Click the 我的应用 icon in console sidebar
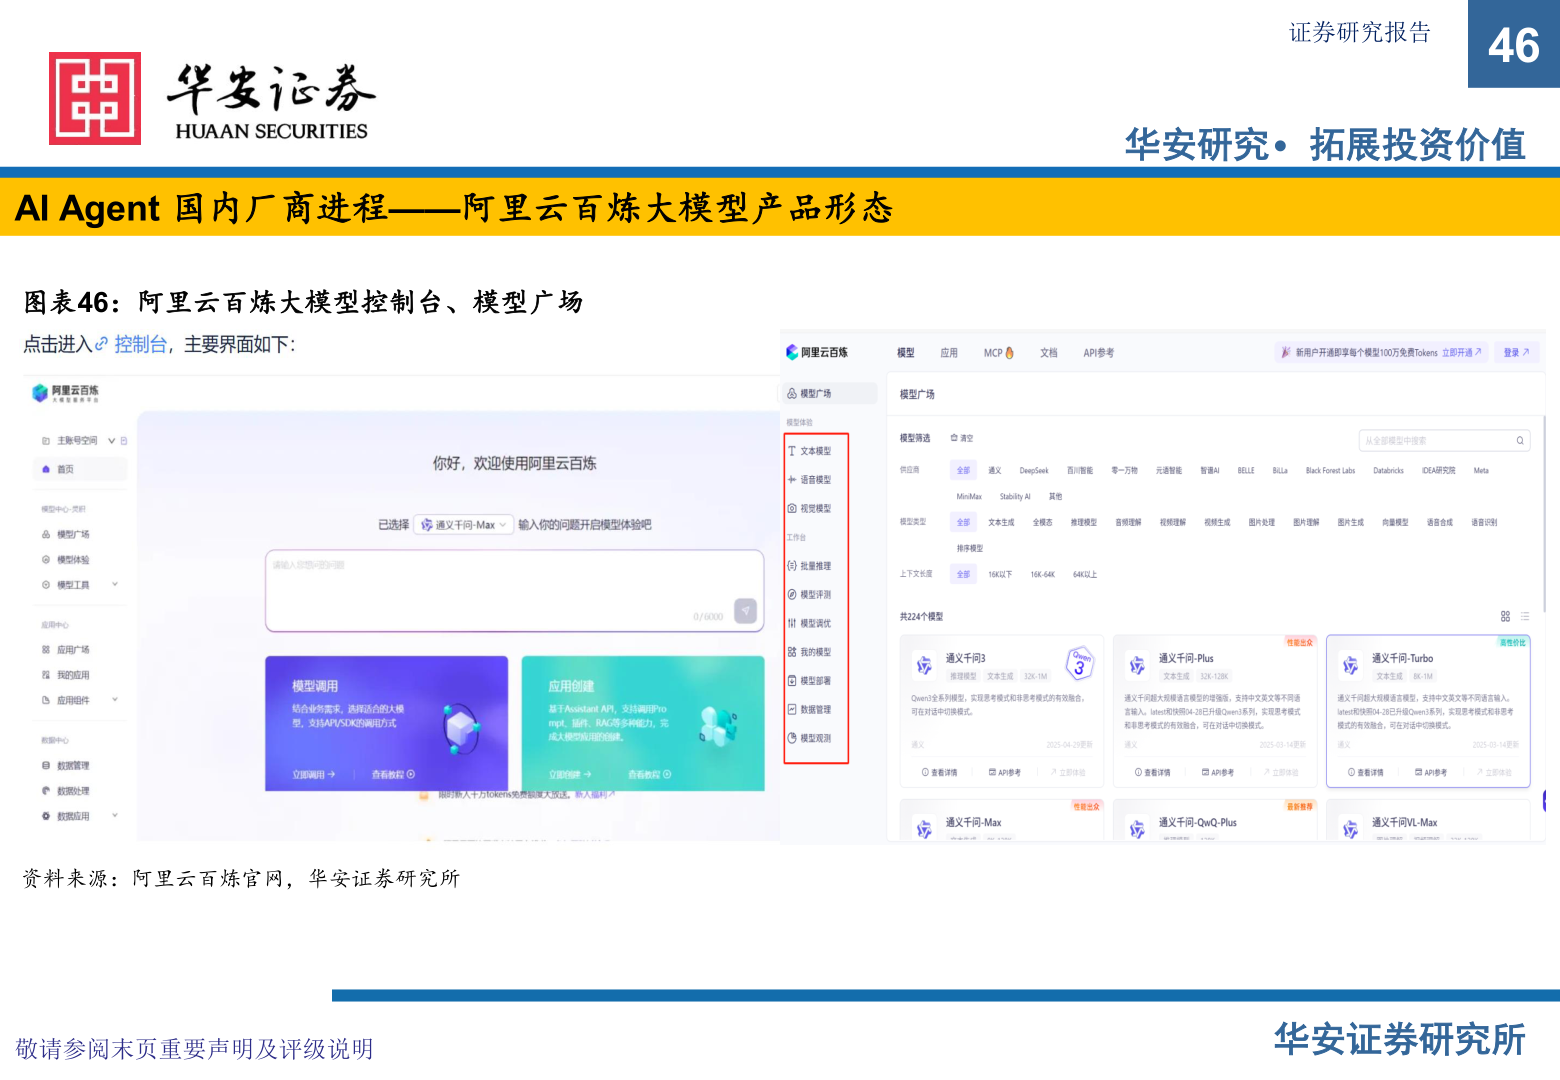This screenshot has width=1560, height=1080. [46, 675]
